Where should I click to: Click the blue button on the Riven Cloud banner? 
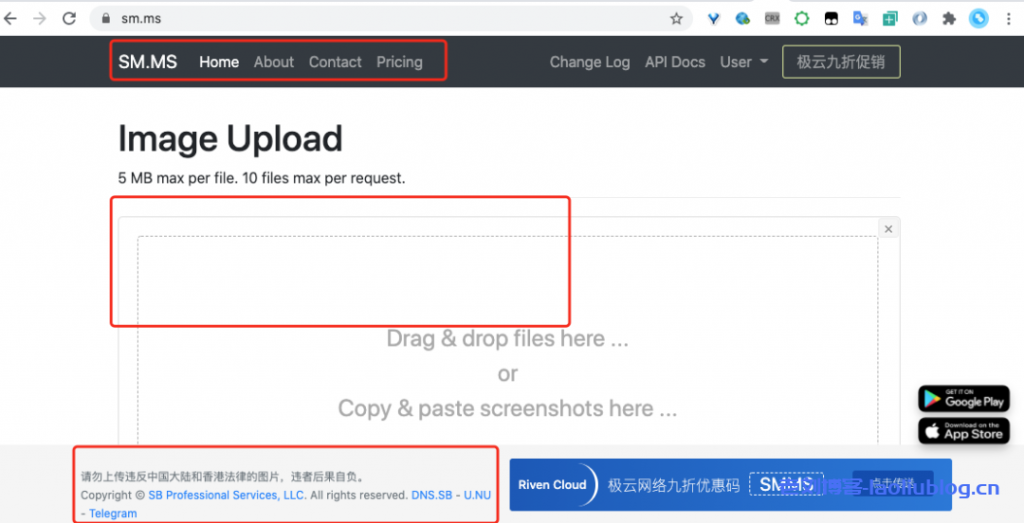point(893,484)
